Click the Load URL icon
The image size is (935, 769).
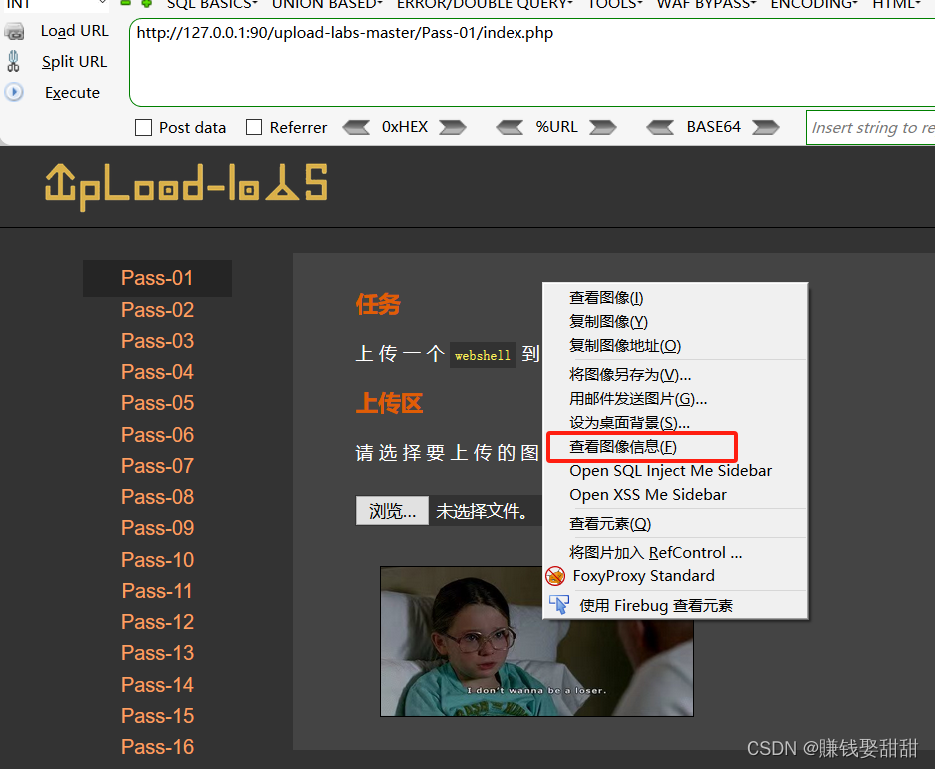(x=14, y=31)
